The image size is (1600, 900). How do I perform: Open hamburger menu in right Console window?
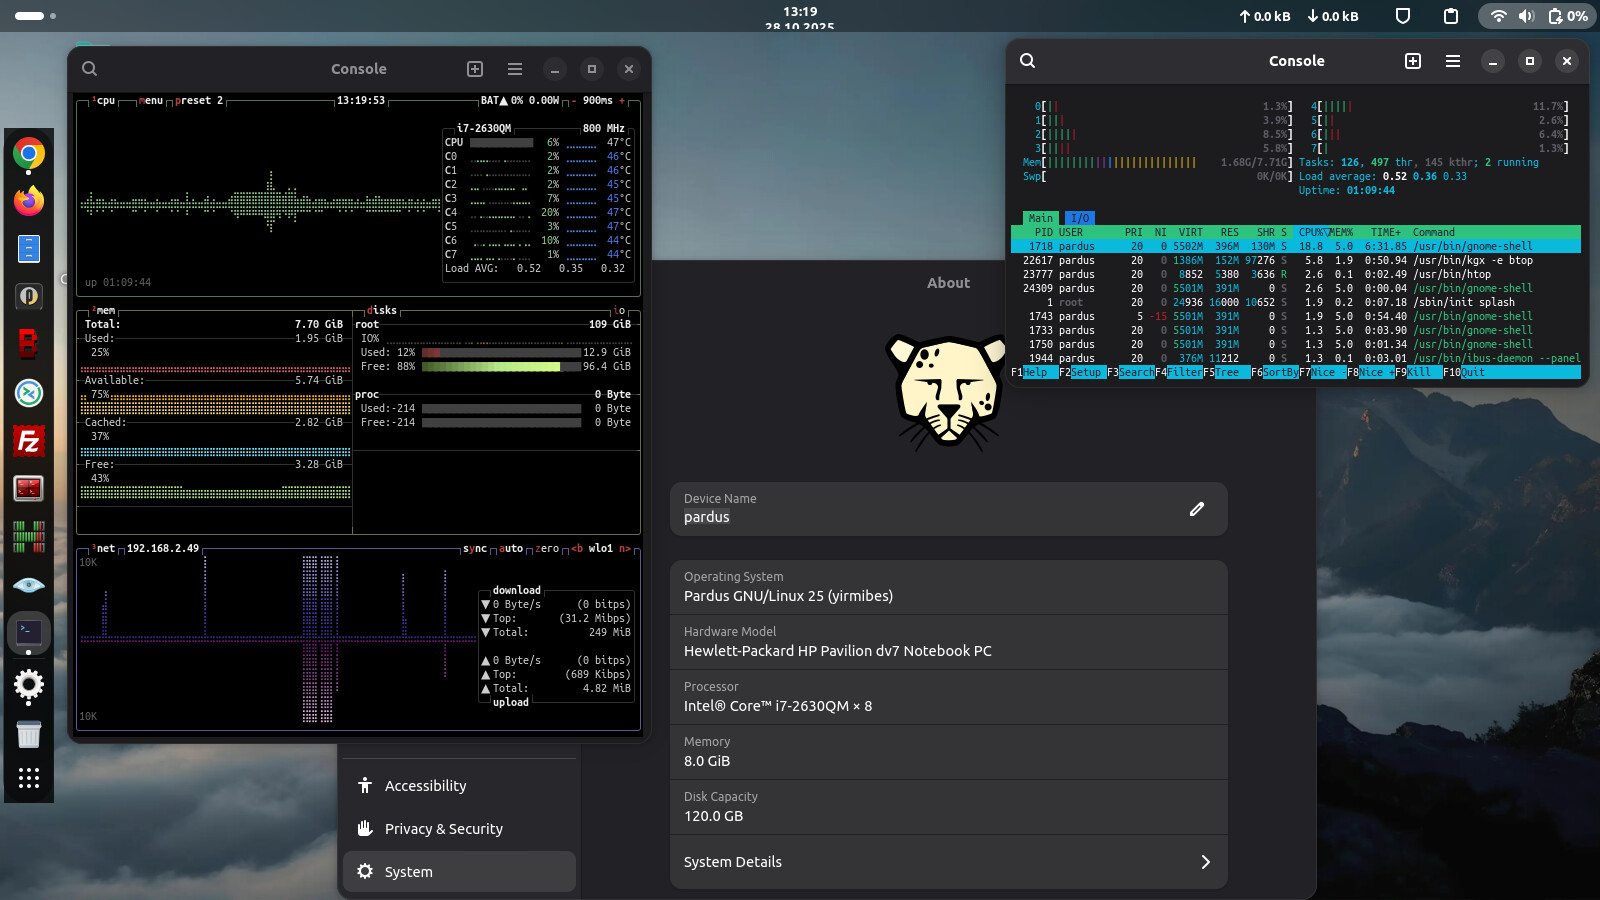pos(1453,61)
